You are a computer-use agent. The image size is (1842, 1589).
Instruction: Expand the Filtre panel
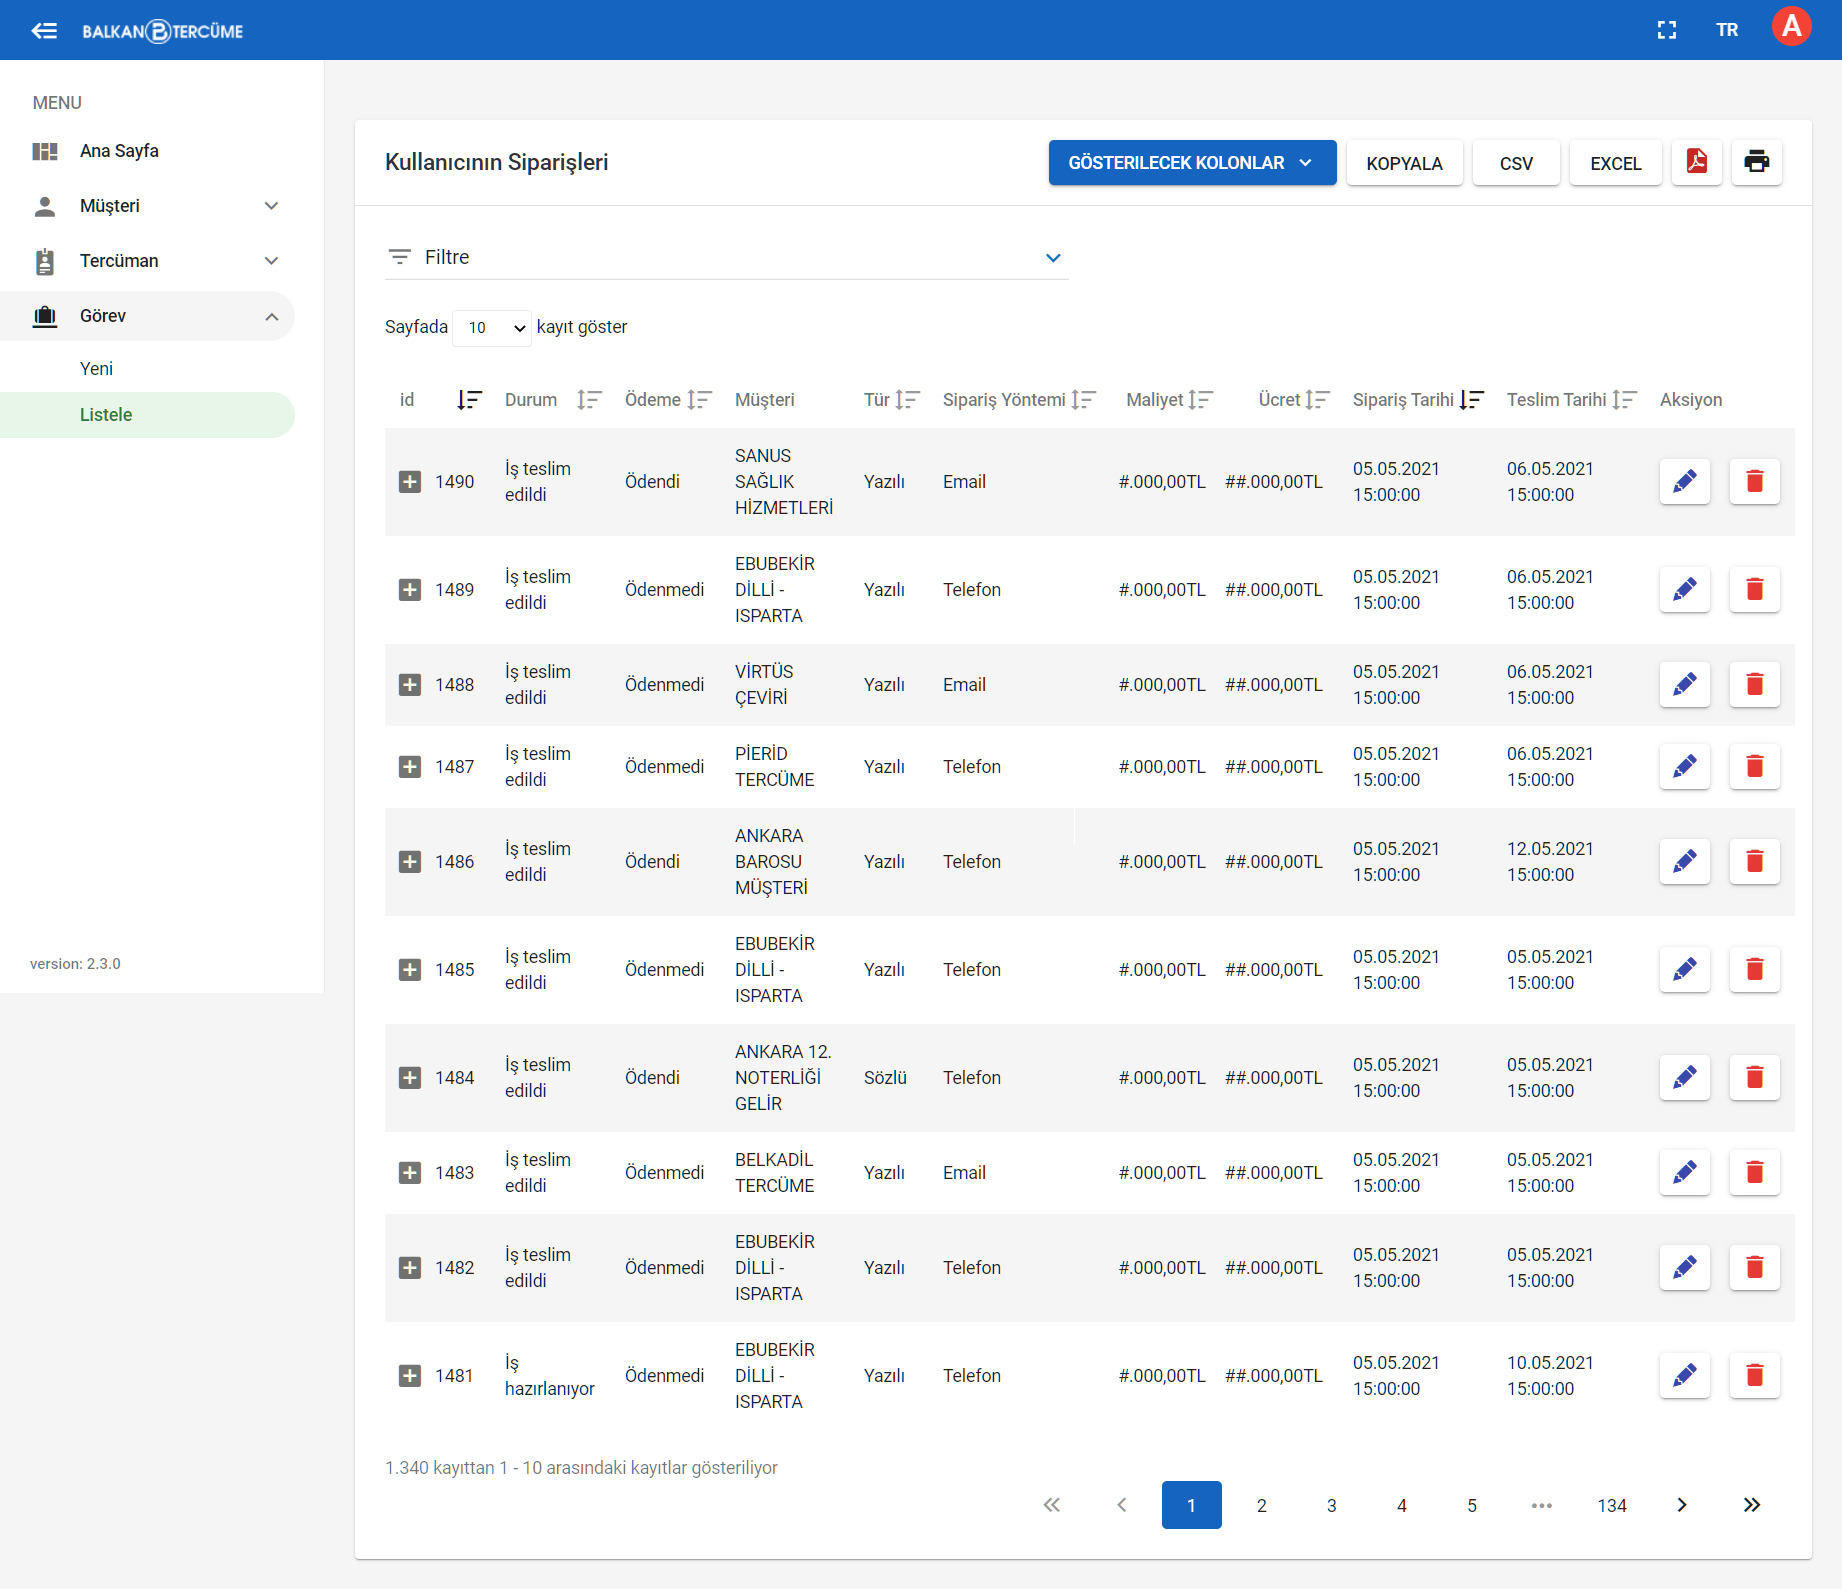click(727, 257)
